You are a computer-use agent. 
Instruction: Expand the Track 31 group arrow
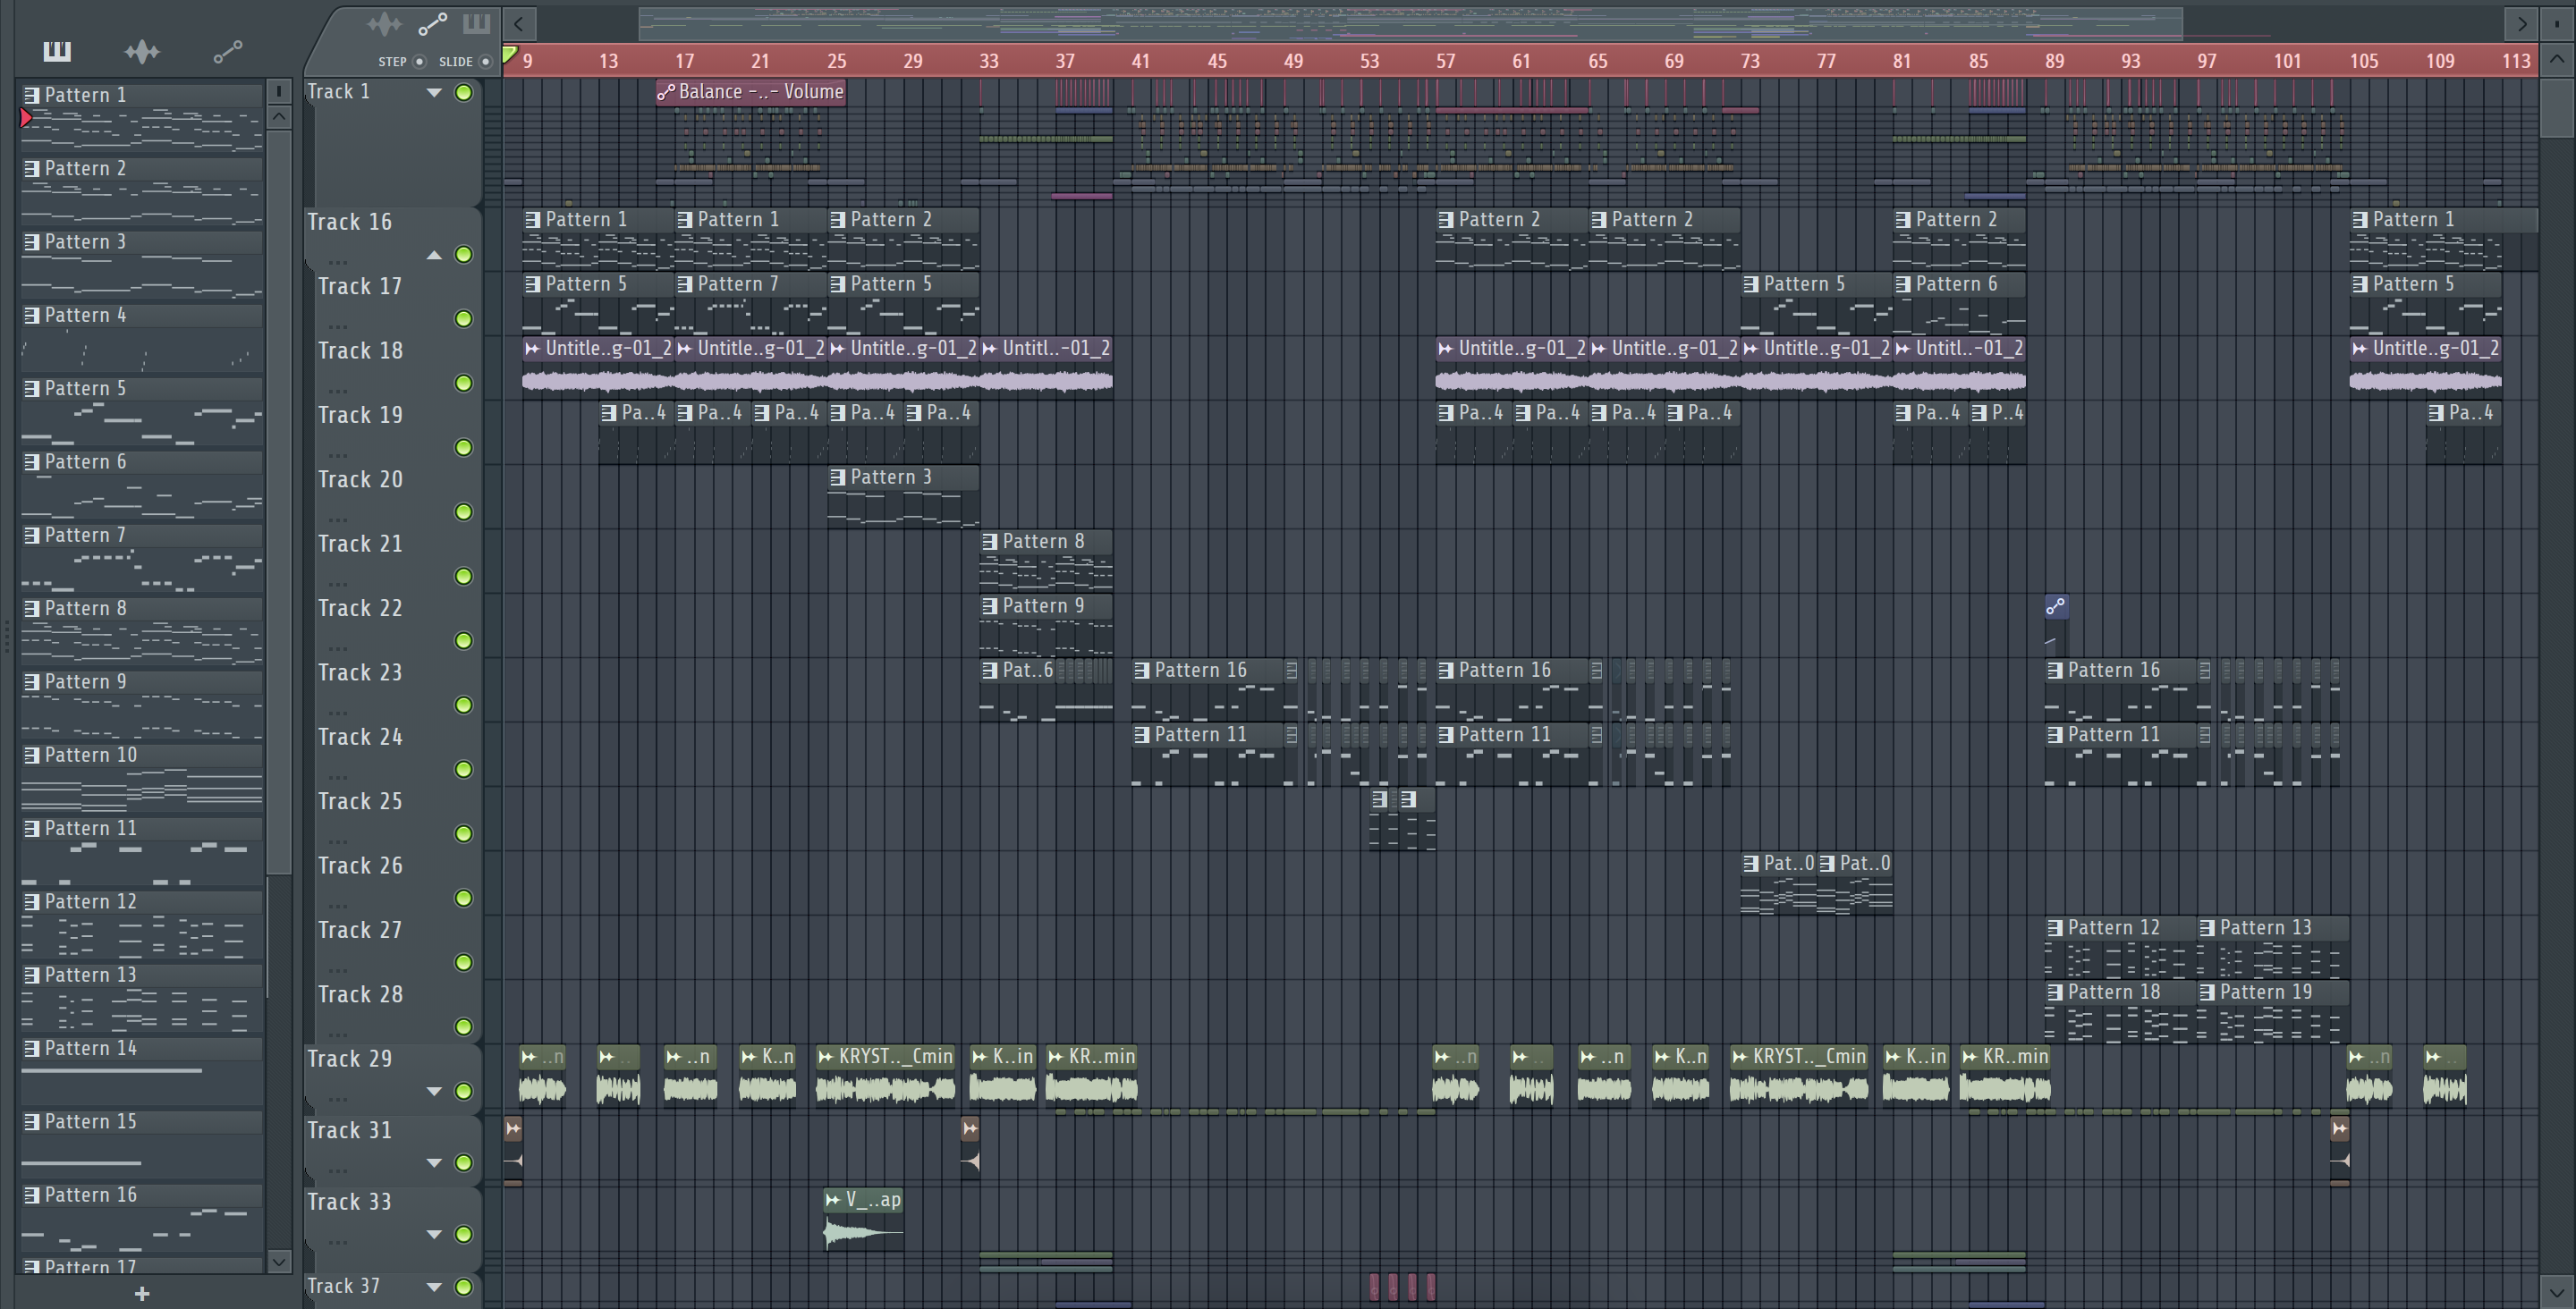pyautogui.click(x=434, y=1163)
